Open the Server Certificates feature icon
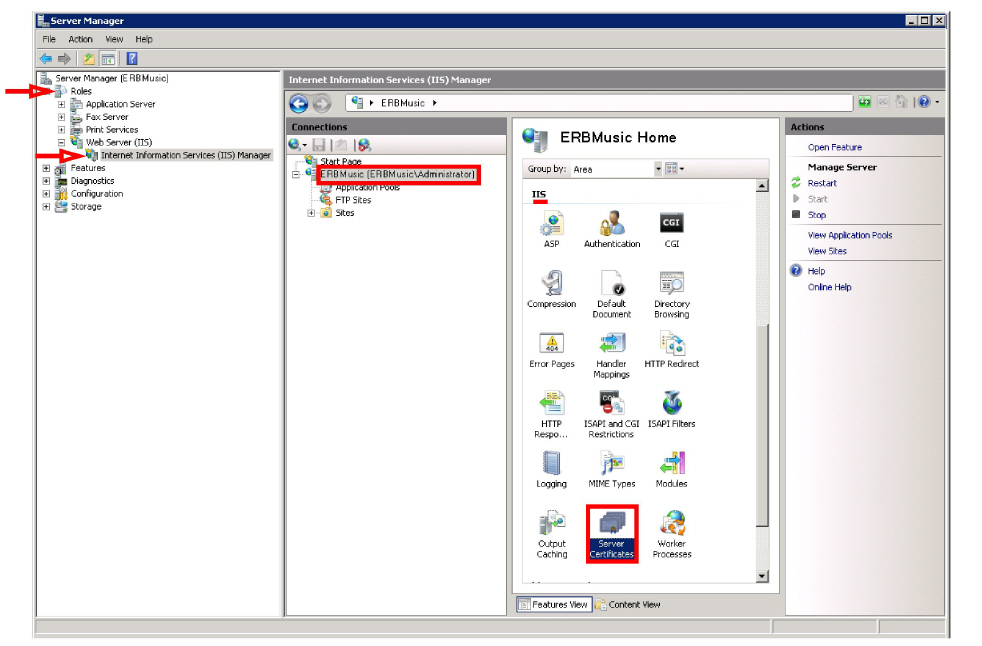 click(611, 531)
